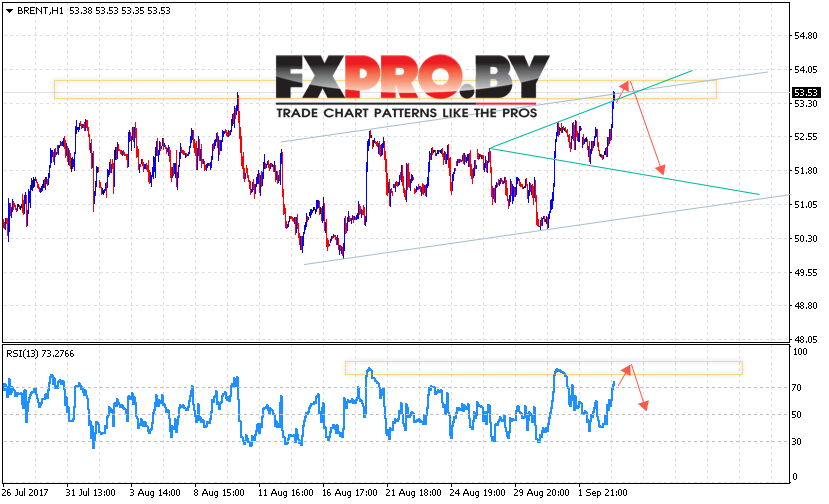Click the RSI 50 level label
Image resolution: width=829 pixels, height=504 pixels.
tap(797, 415)
